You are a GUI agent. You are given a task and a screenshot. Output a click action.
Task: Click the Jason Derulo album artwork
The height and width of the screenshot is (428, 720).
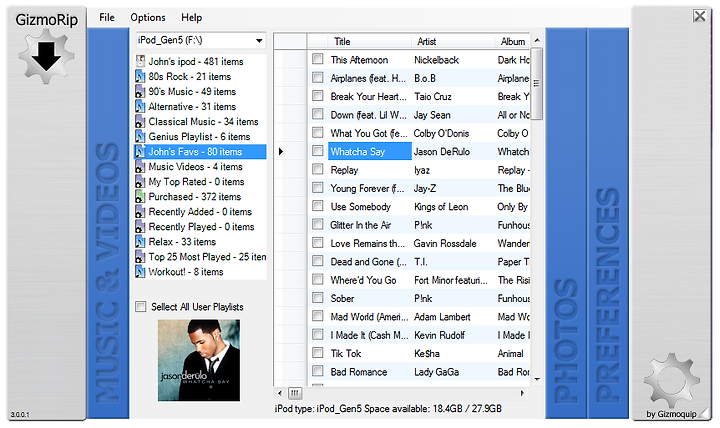pyautogui.click(x=199, y=360)
